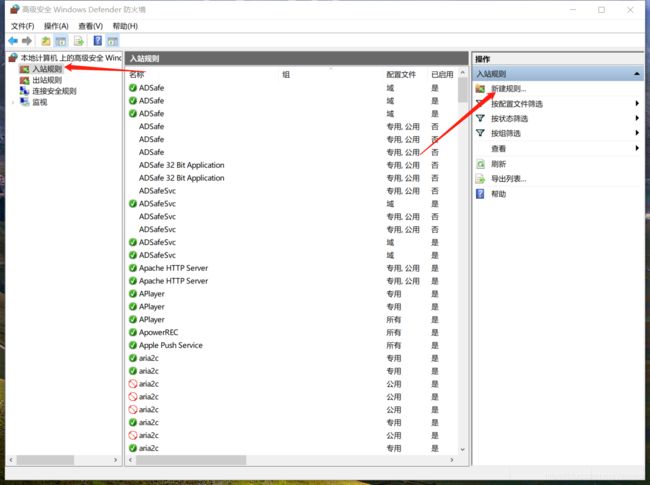This screenshot has width=650, height=485.
Task: Go forward with the right arrow toolbar icon
Action: click(x=27, y=41)
